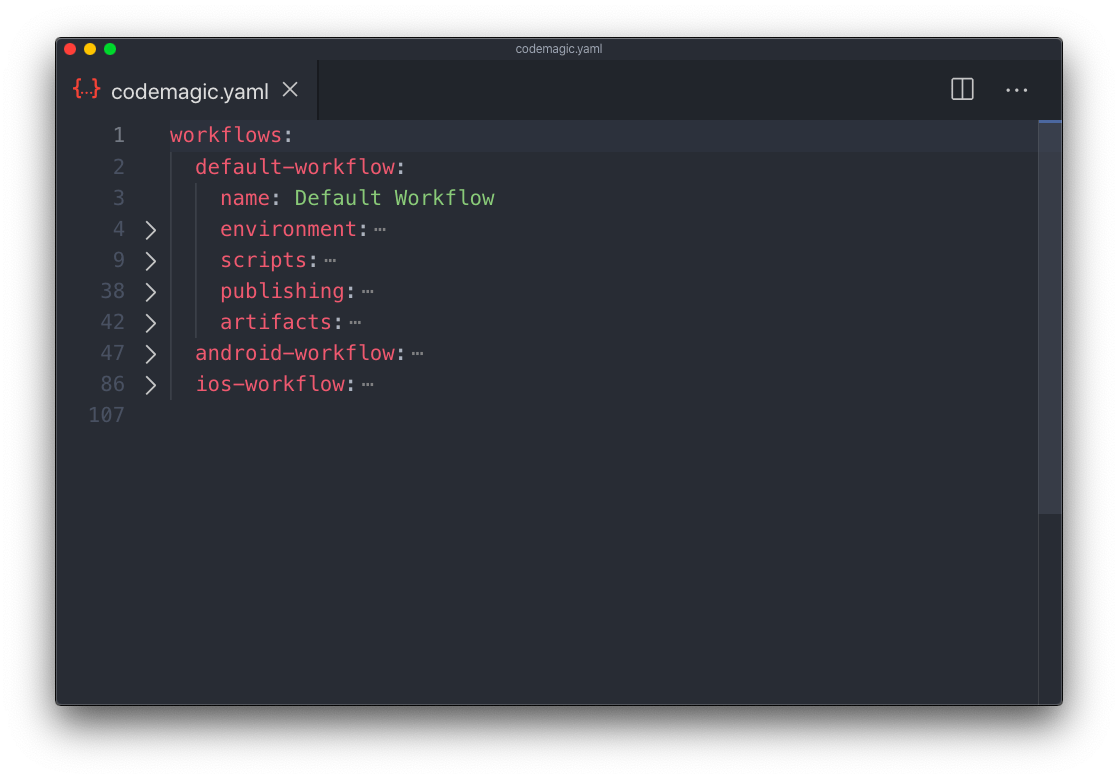Click the YAML braces icon on the tab
The height and width of the screenshot is (779, 1118).
[86, 90]
